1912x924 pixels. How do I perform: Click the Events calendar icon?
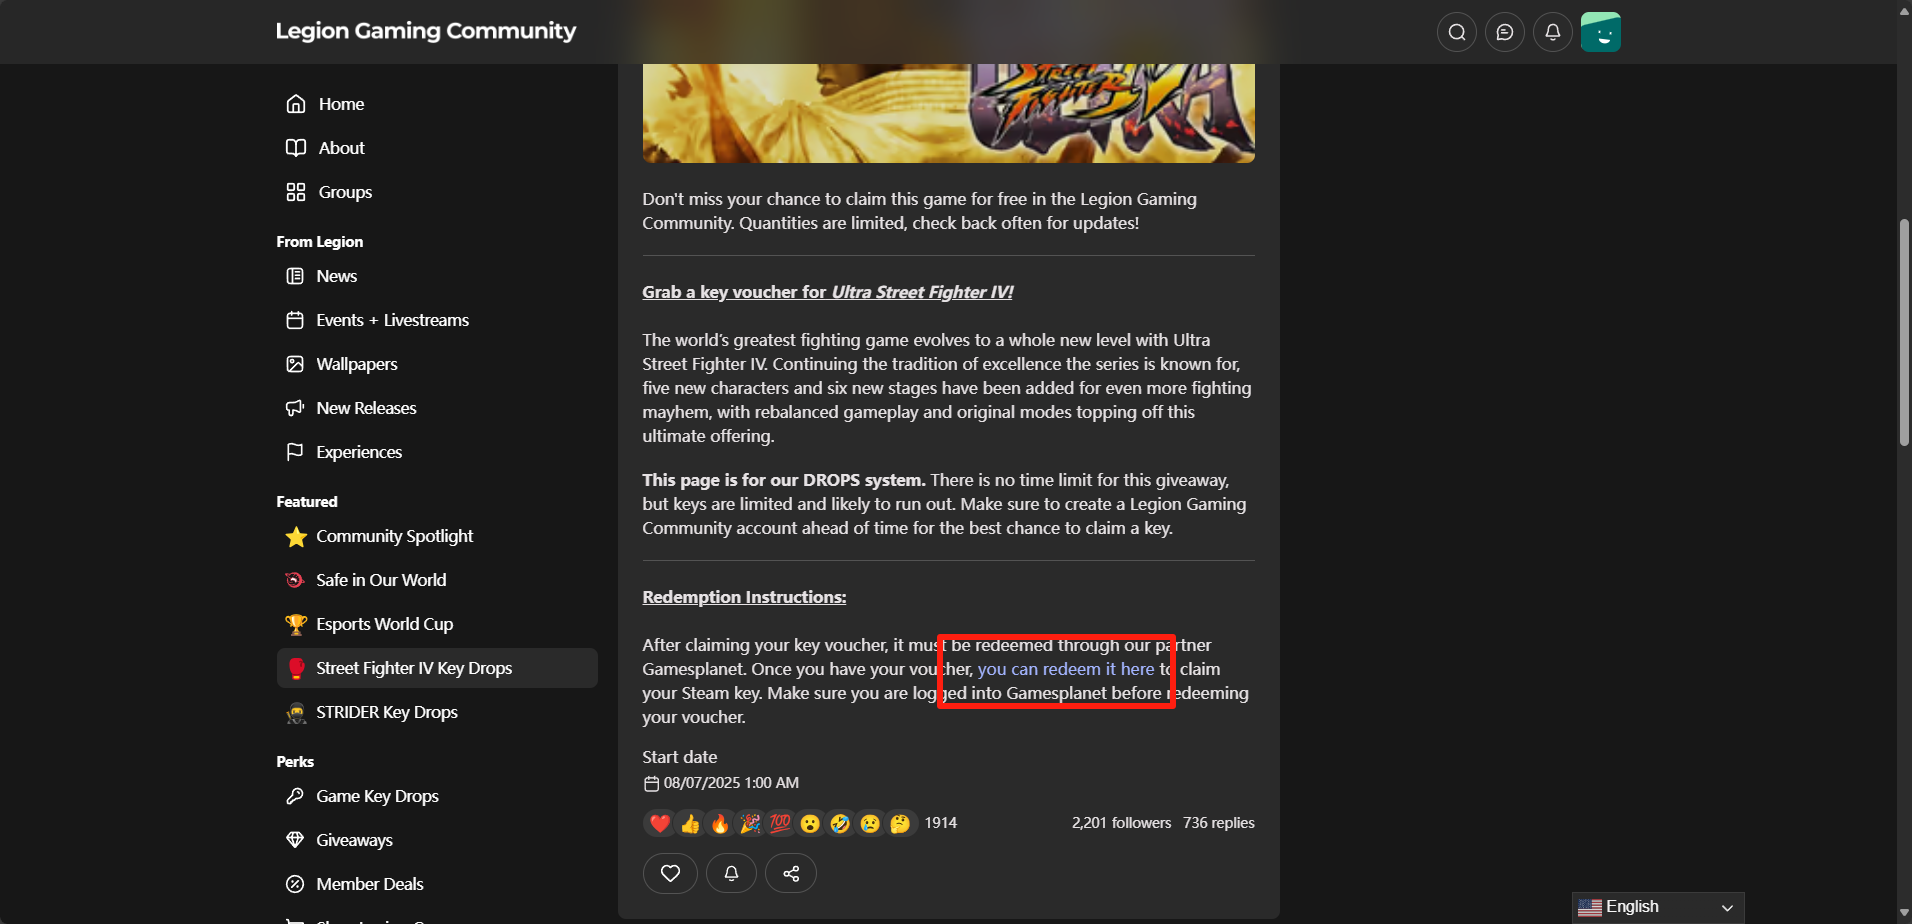pos(295,320)
